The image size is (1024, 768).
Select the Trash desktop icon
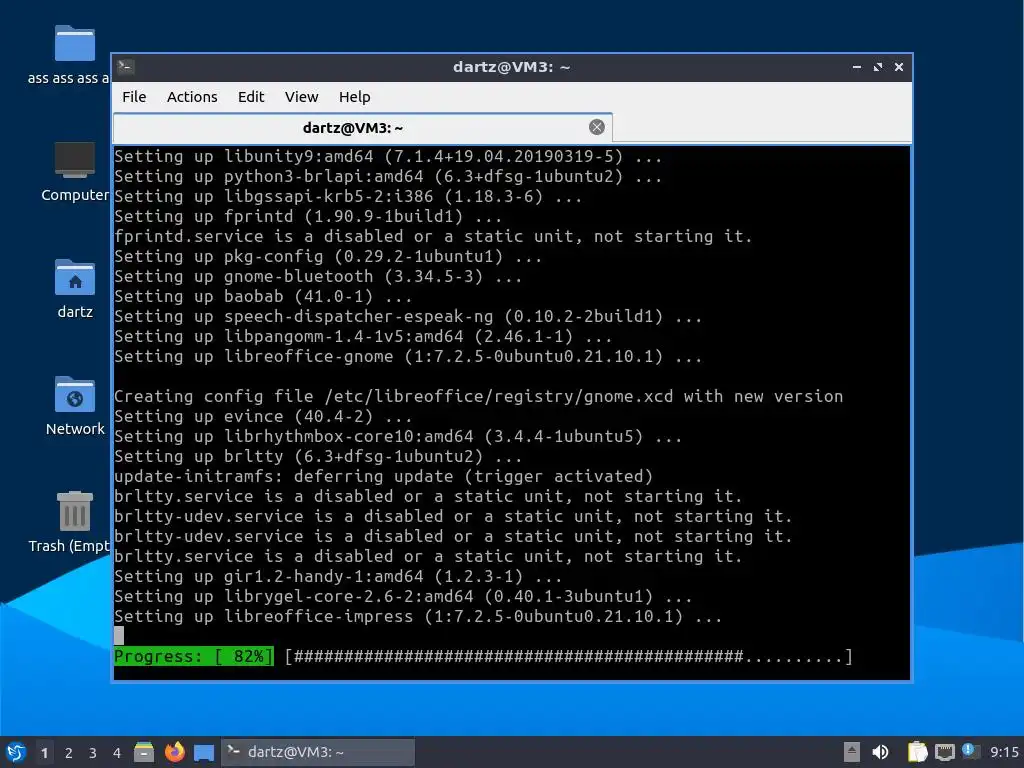pyautogui.click(x=71, y=522)
